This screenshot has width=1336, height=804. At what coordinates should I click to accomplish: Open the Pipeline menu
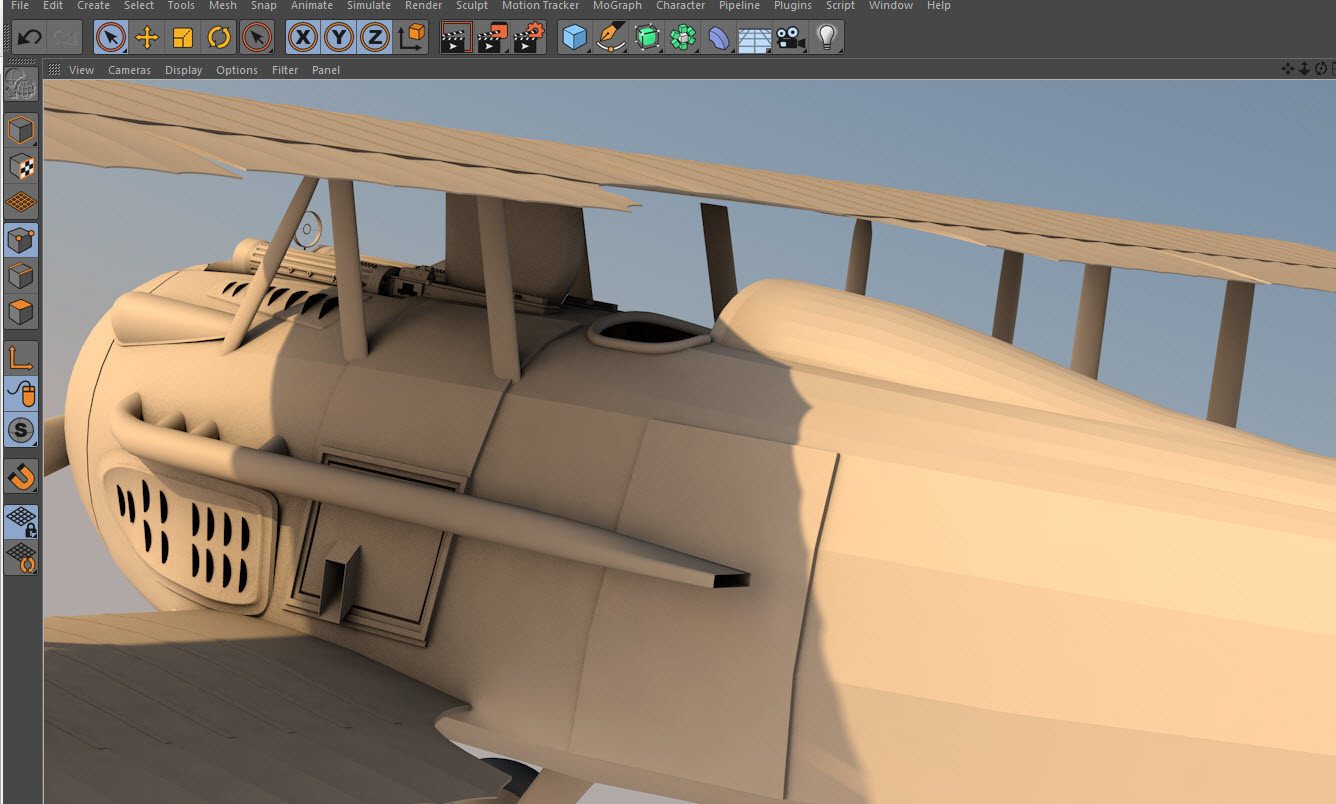[x=739, y=6]
